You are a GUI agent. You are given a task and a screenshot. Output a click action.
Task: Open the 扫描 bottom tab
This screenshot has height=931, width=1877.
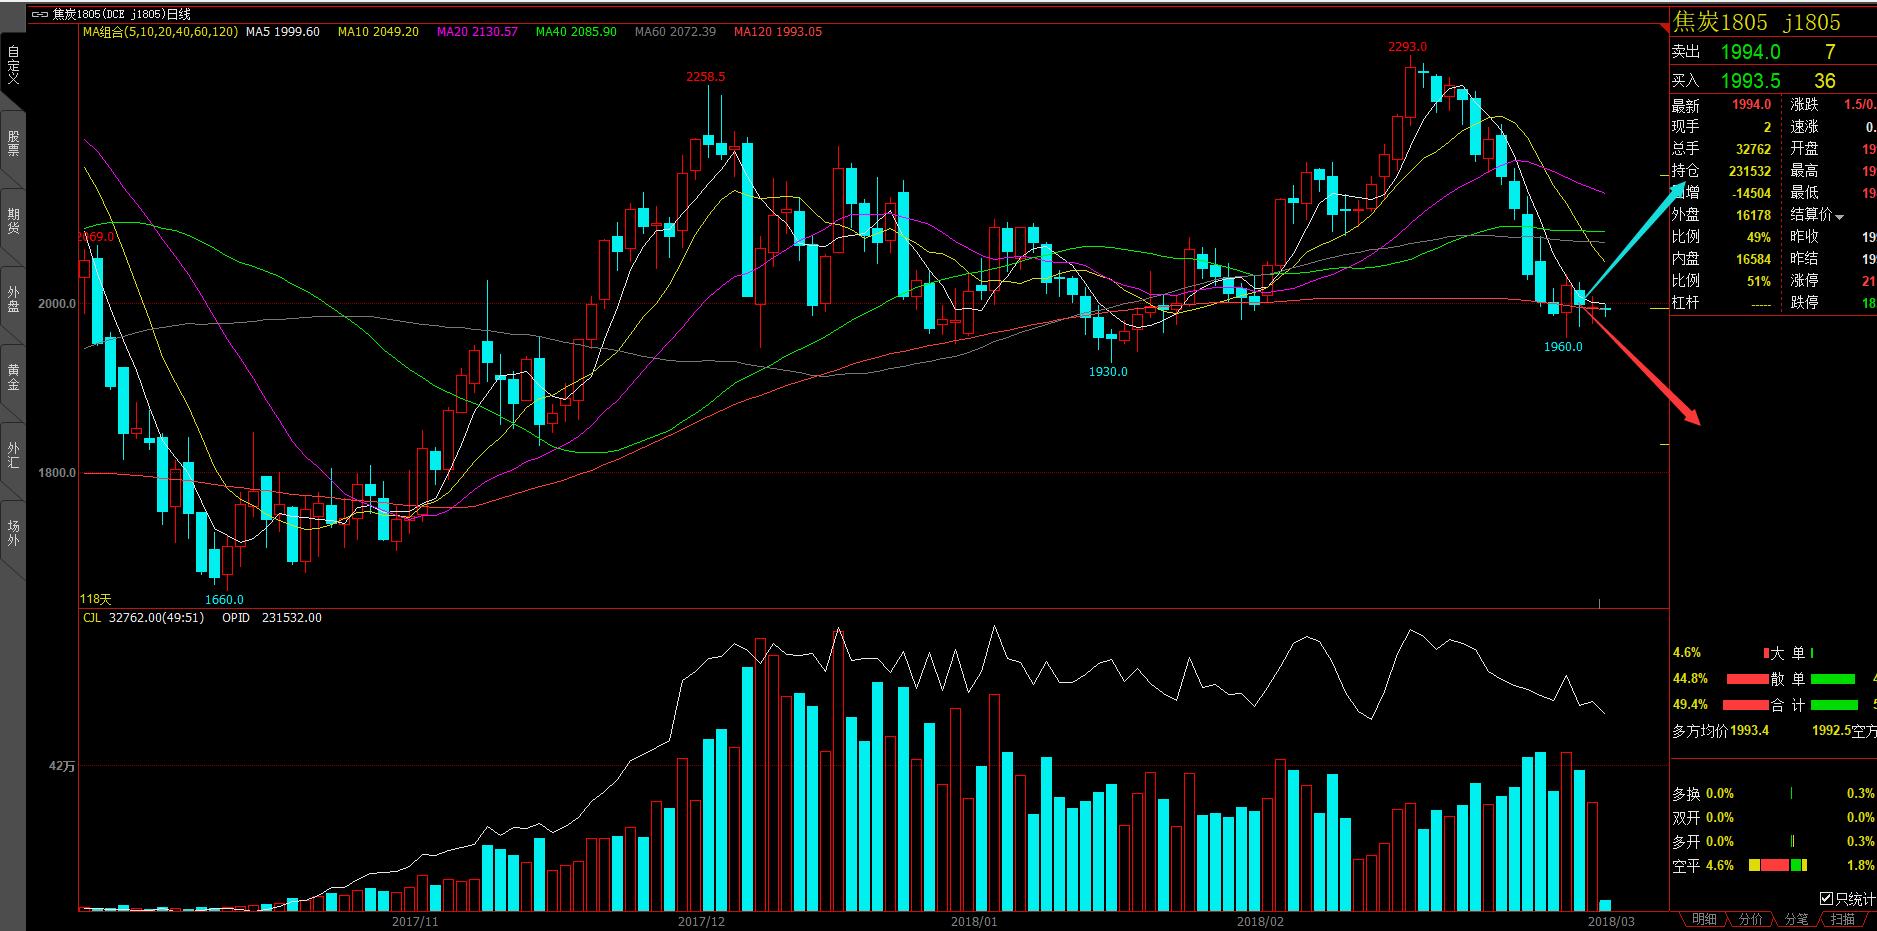(1842, 920)
